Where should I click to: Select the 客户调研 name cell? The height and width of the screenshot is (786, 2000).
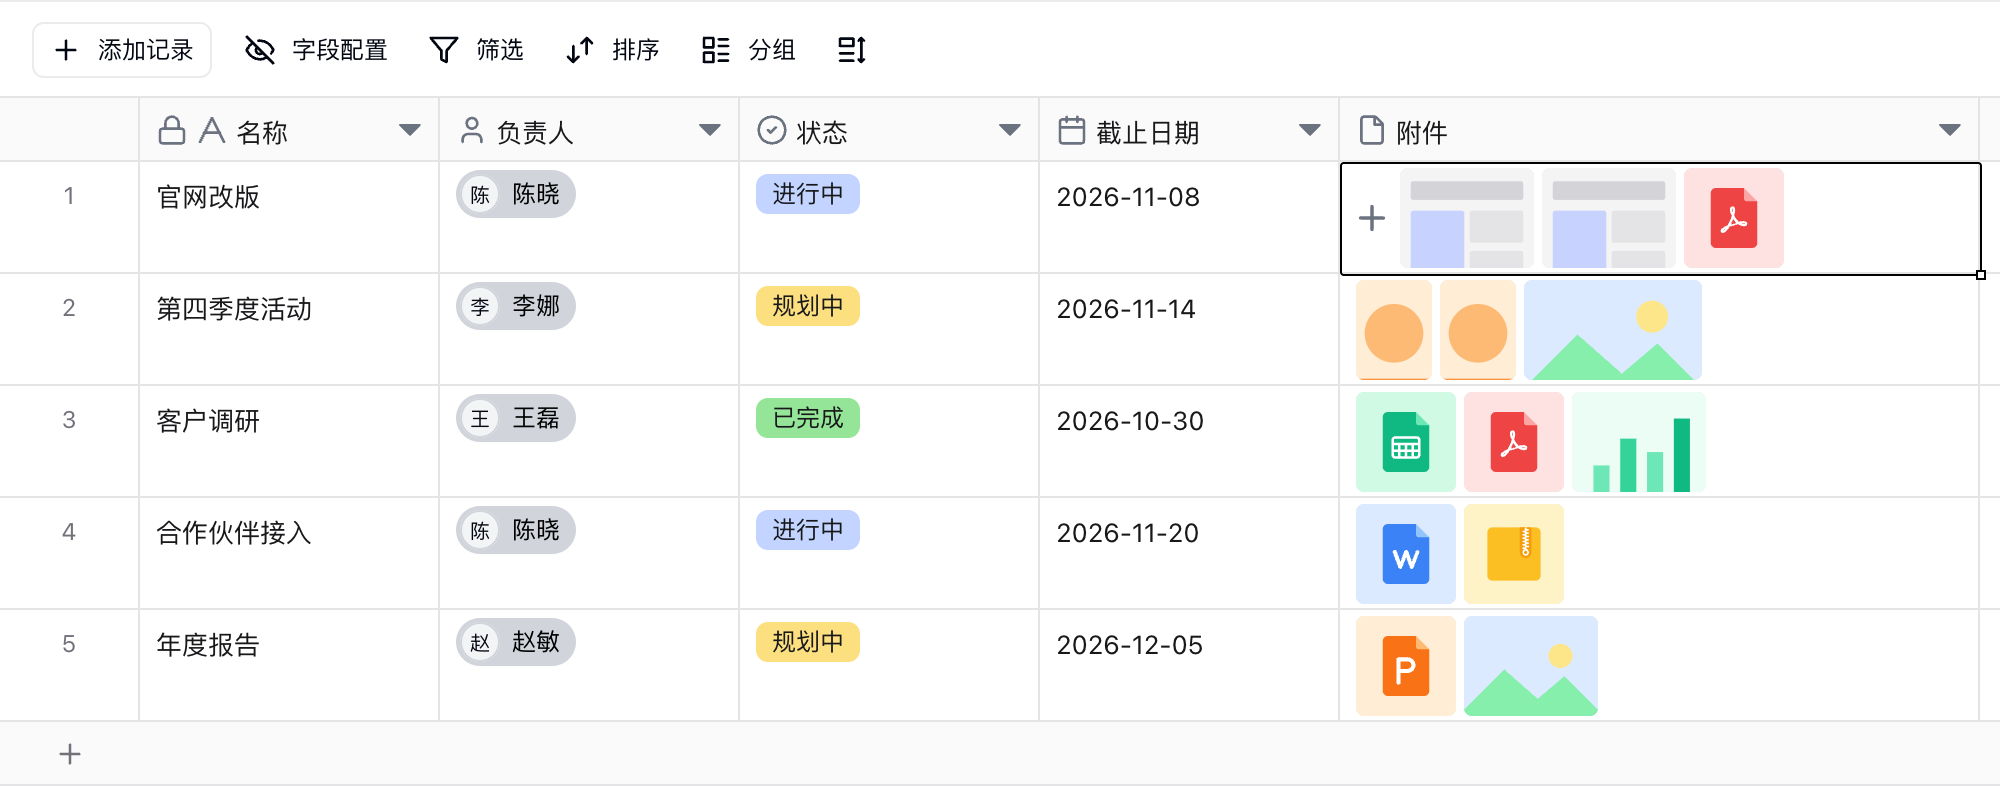tap(289, 442)
